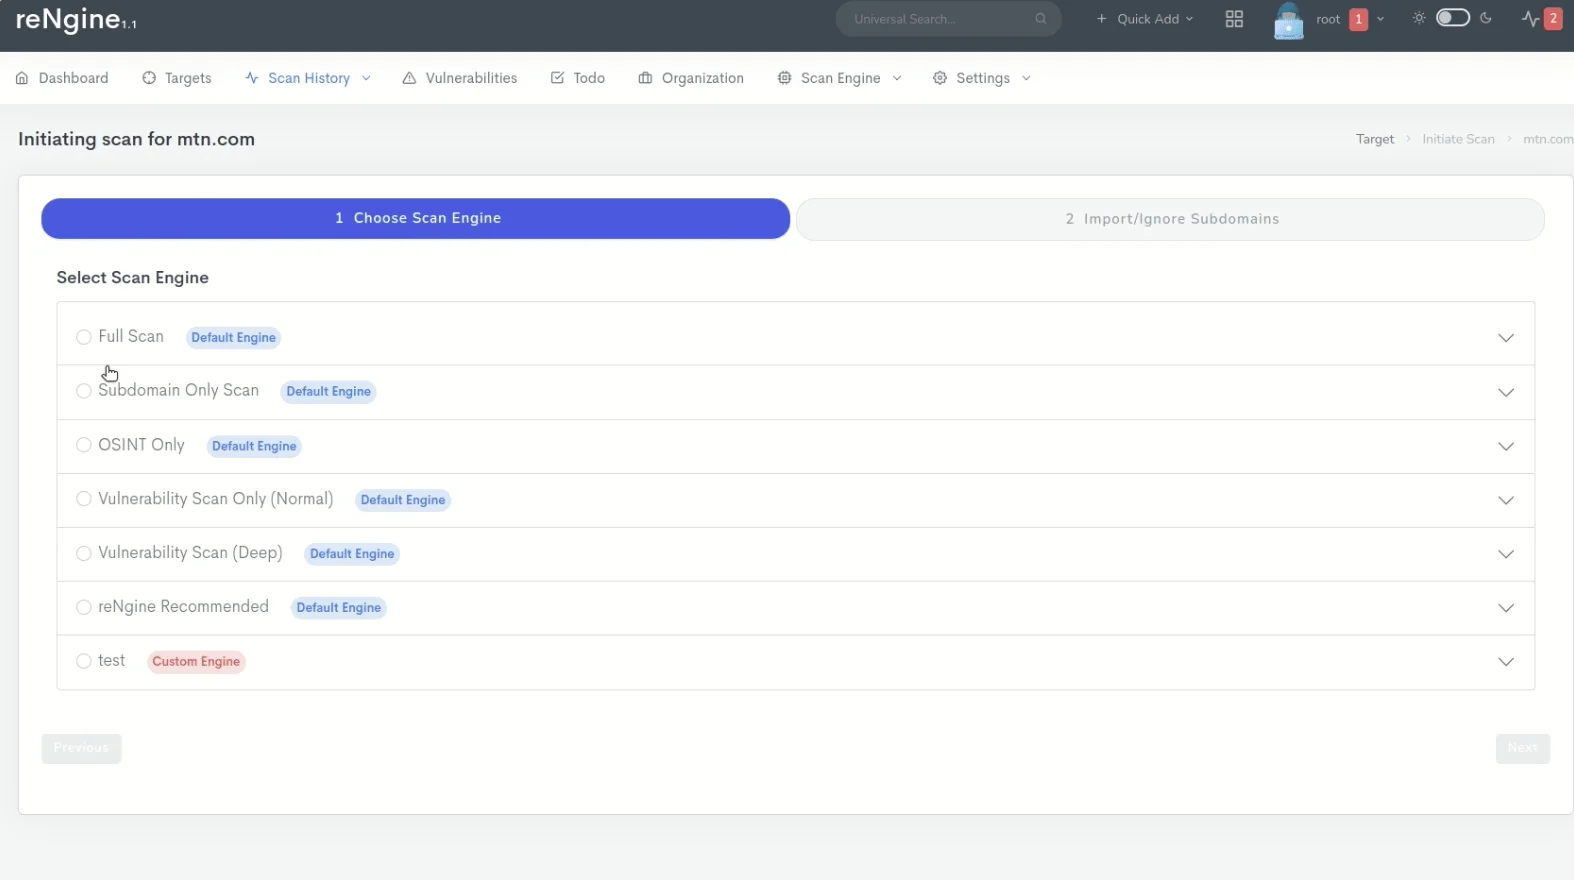Go to Vulnerabilities page

460,78
